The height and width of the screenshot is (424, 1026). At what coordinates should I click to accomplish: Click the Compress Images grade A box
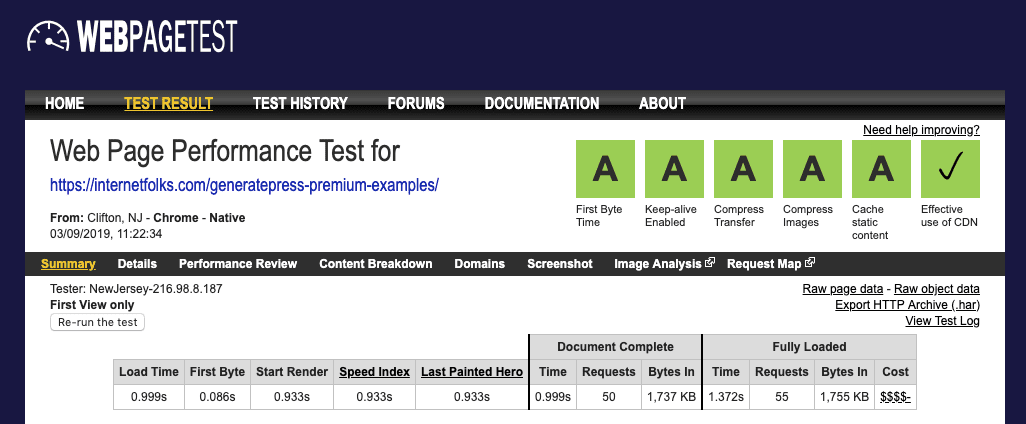click(x=812, y=169)
